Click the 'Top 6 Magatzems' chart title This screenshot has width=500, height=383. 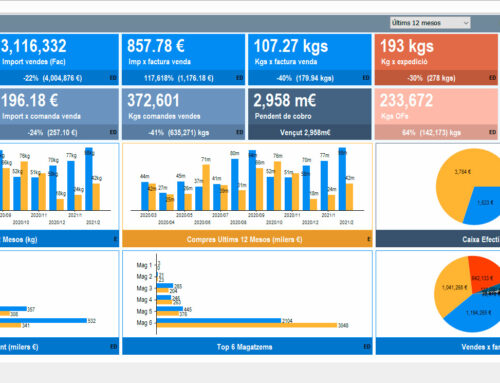(x=244, y=347)
